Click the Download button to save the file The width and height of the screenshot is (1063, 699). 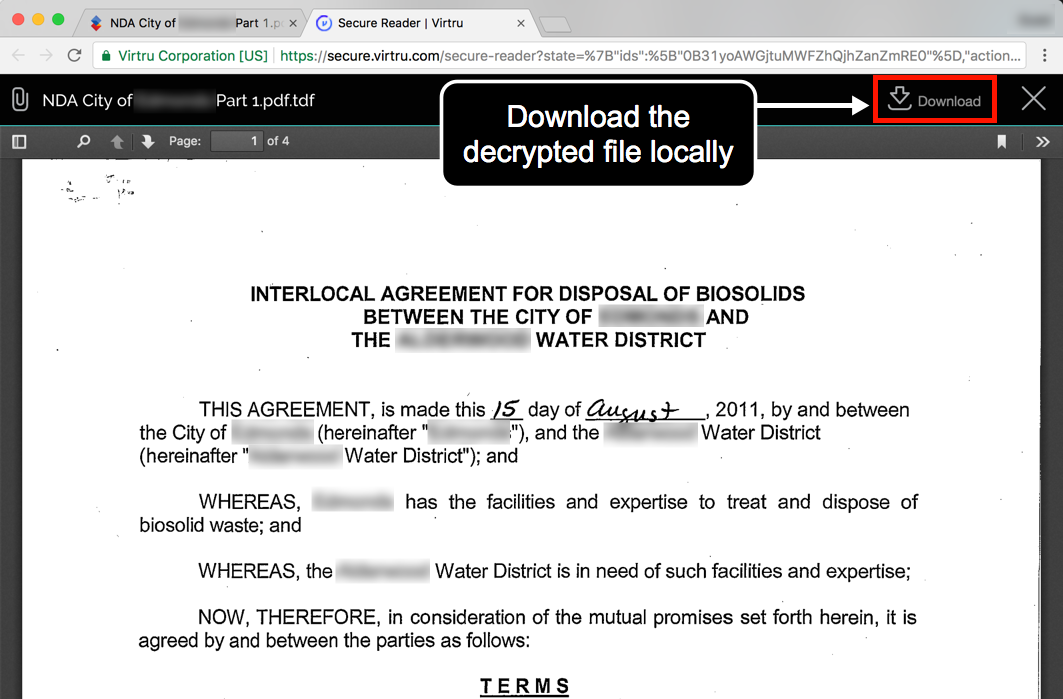[x=934, y=99]
